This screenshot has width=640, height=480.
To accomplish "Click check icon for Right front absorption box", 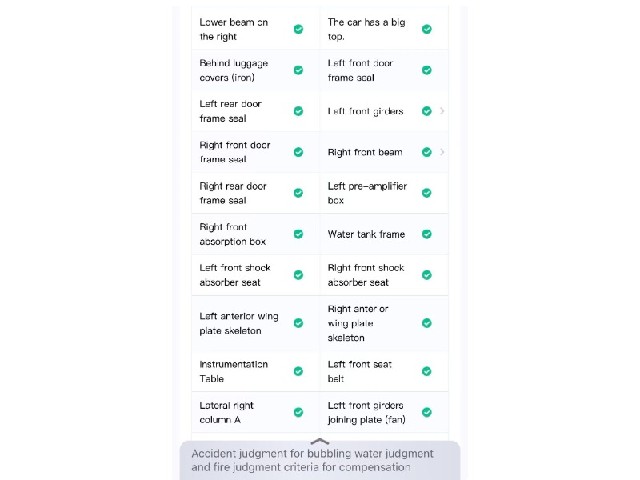I will click(x=298, y=234).
